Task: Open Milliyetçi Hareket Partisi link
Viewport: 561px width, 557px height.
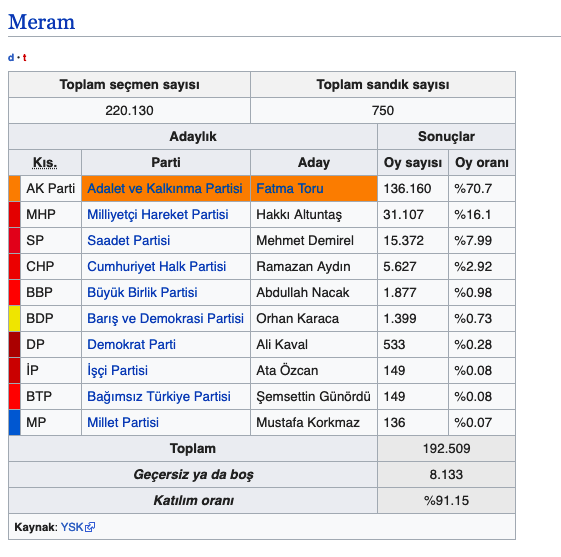Action: coord(158,215)
